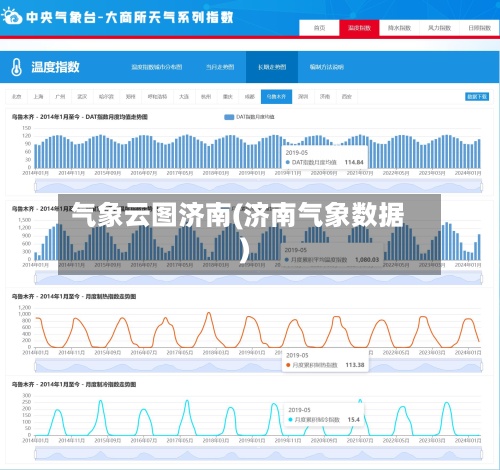Image resolution: width=500 pixels, height=470 pixels.
Task: Click the 2014年01月 axis label on DAT chart
Action: pyautogui.click(x=35, y=173)
